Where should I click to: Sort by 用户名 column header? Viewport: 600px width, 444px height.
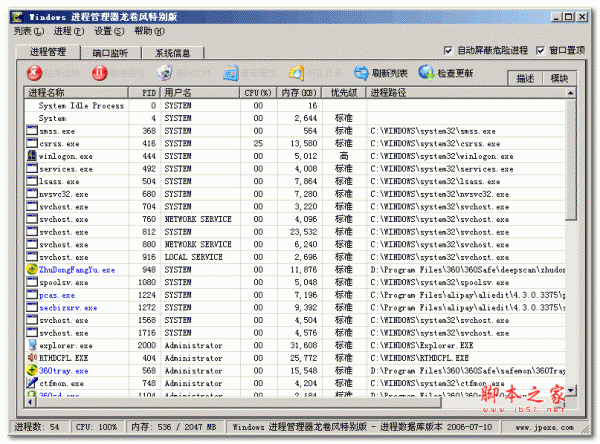(200, 93)
